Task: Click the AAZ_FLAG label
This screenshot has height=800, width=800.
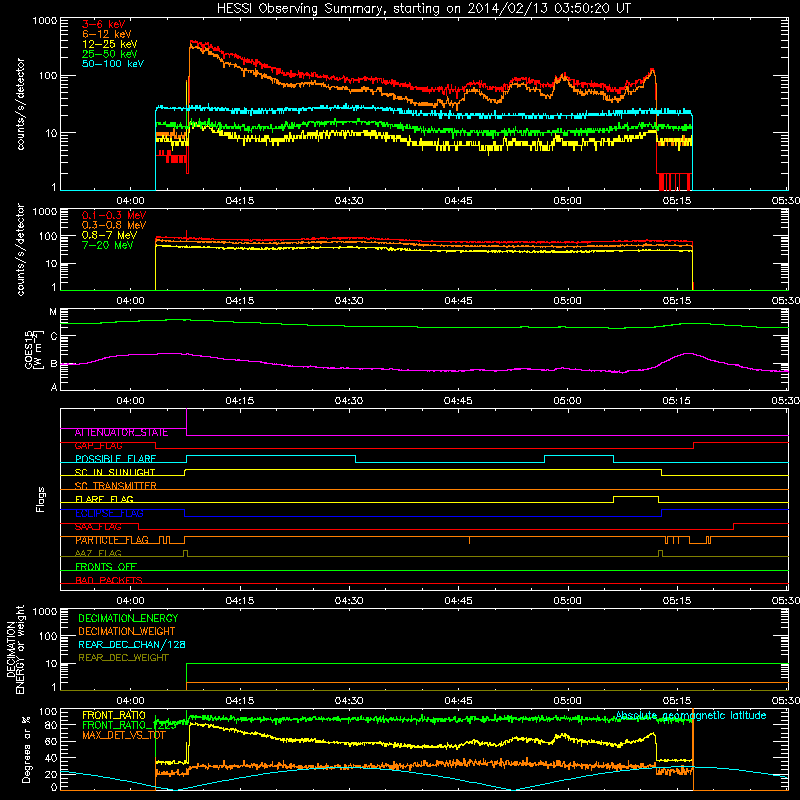Action: tap(98, 553)
